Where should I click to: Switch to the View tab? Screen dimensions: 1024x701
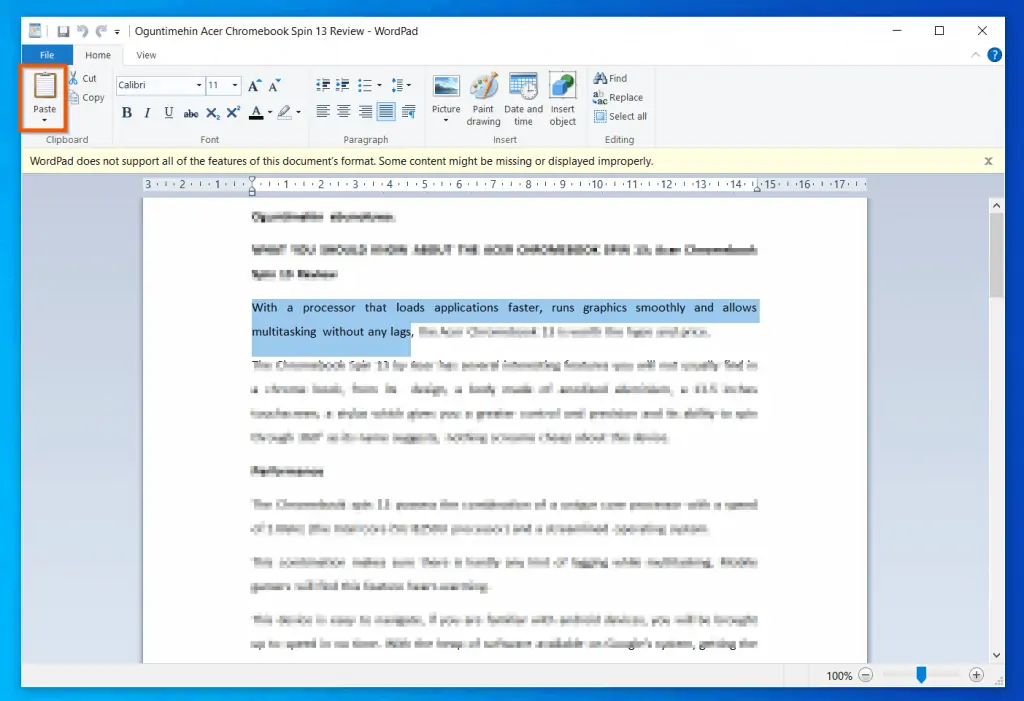(x=146, y=55)
